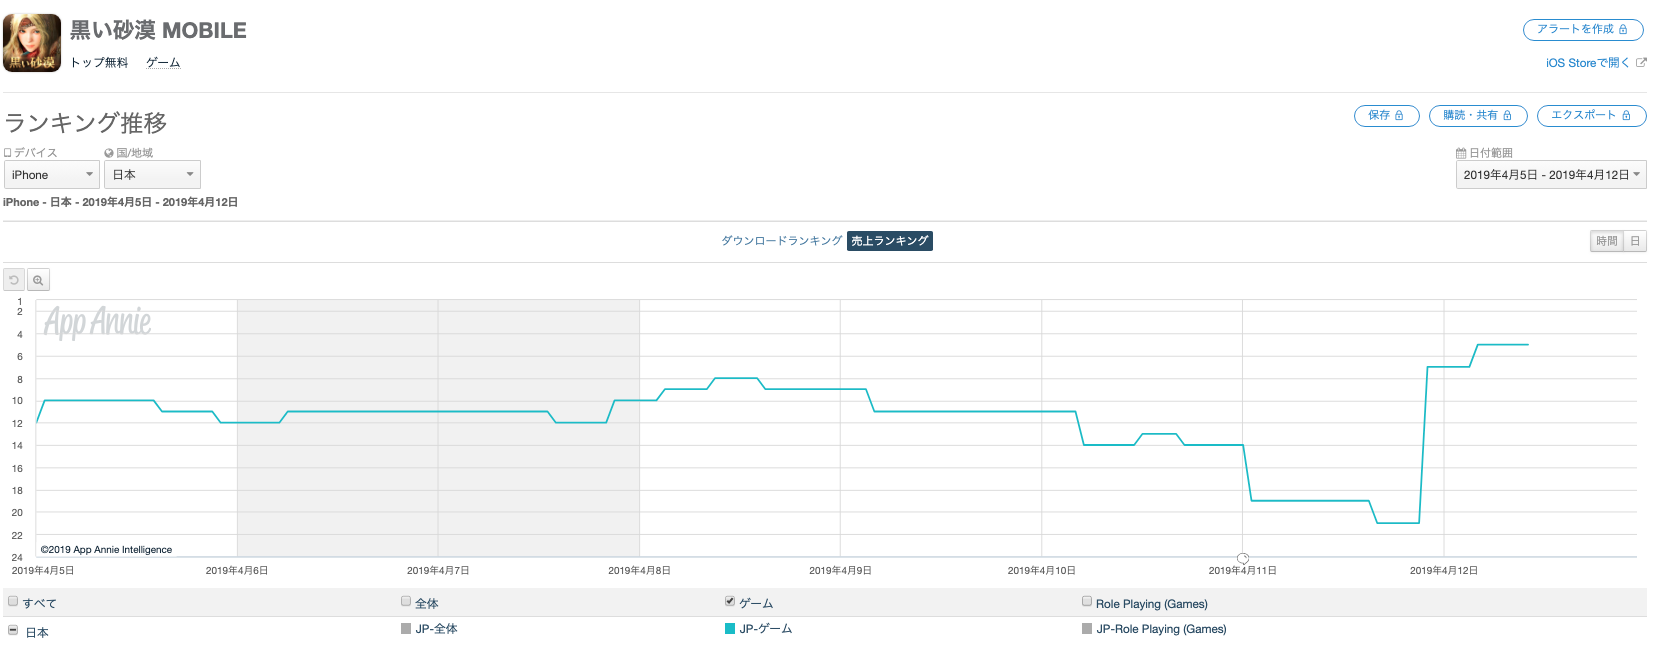
Task: Toggle the すべて checkbox
Action: pos(13,601)
